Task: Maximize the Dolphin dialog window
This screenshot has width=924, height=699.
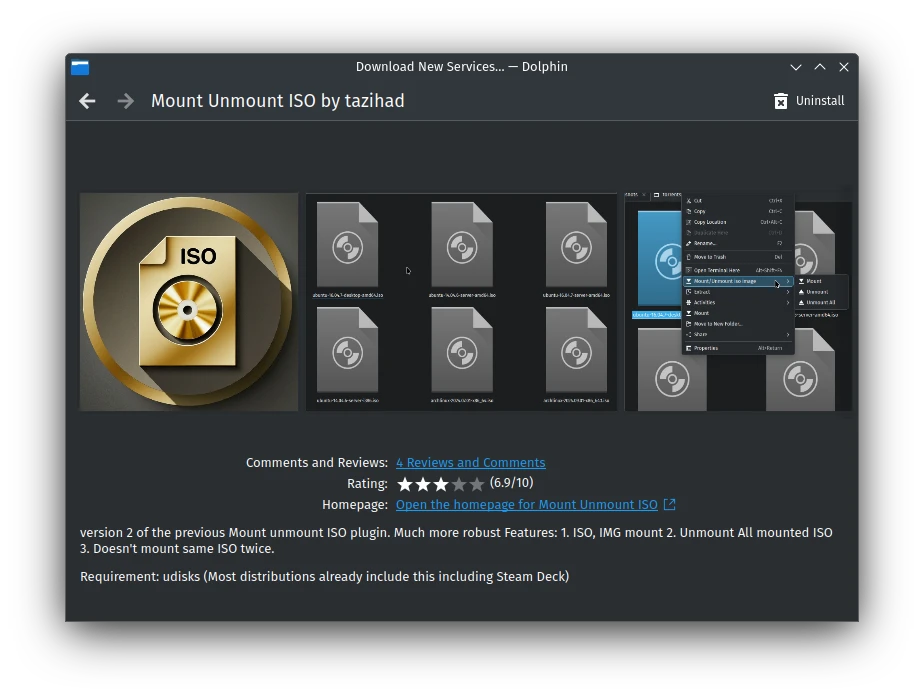Action: [x=820, y=67]
